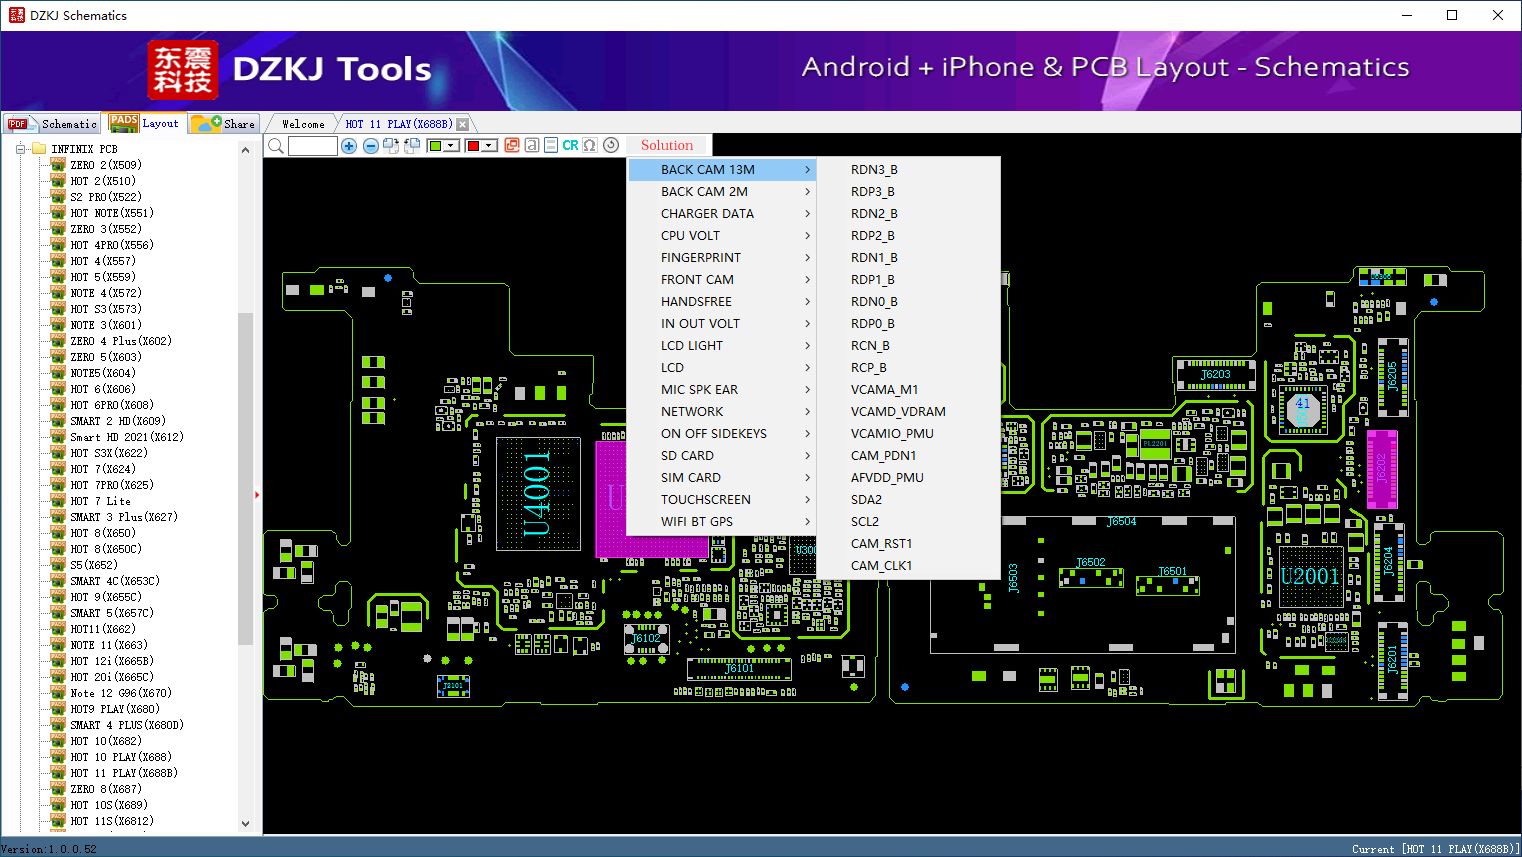Click the tree panel scroll-up arrow
Screen dimensions: 1522x857
tap(246, 150)
